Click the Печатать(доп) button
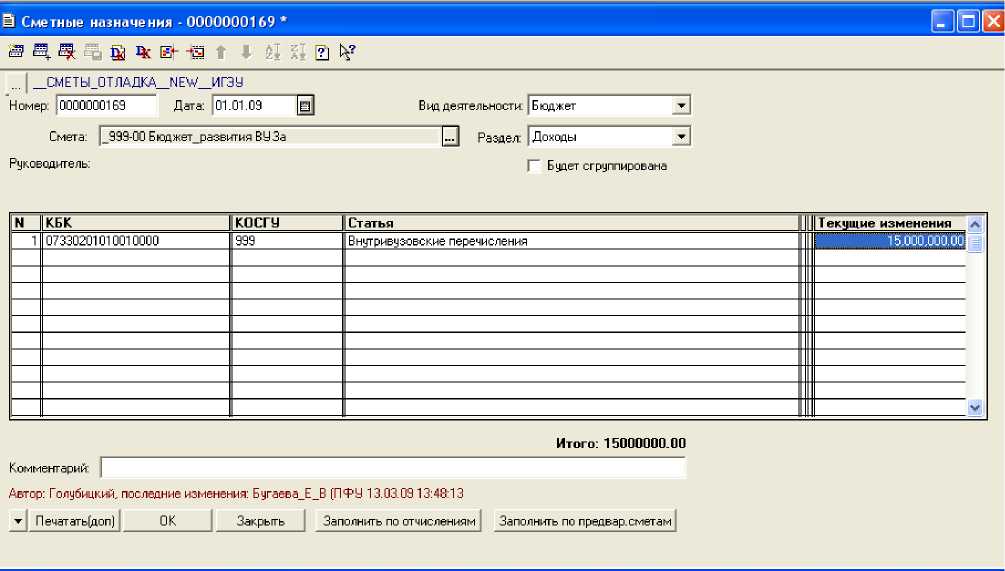Viewport: 1005px width, 571px height. pos(75,521)
